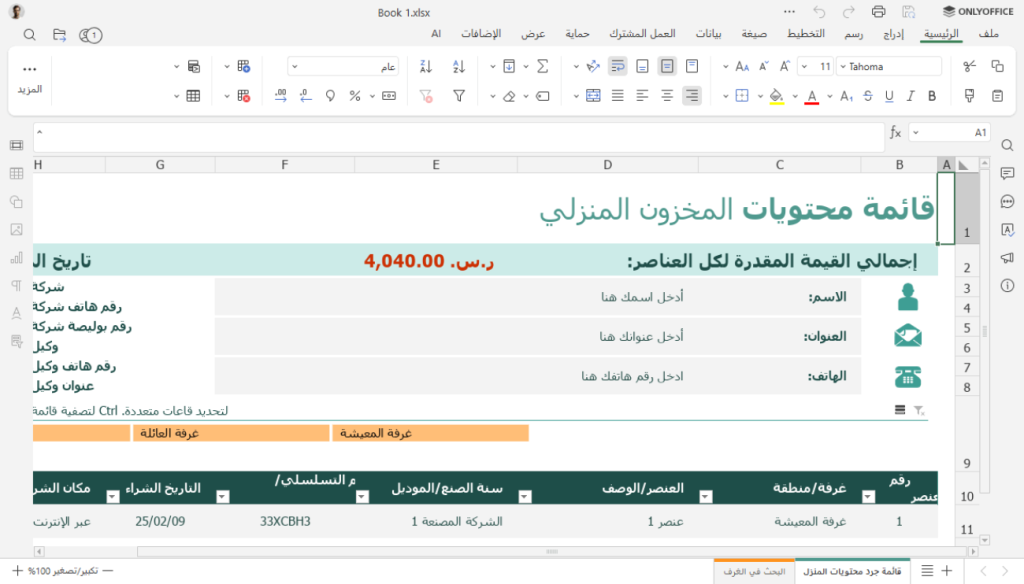The height and width of the screenshot is (584, 1024).
Task: Select the Percent style icon
Action: click(x=354, y=96)
